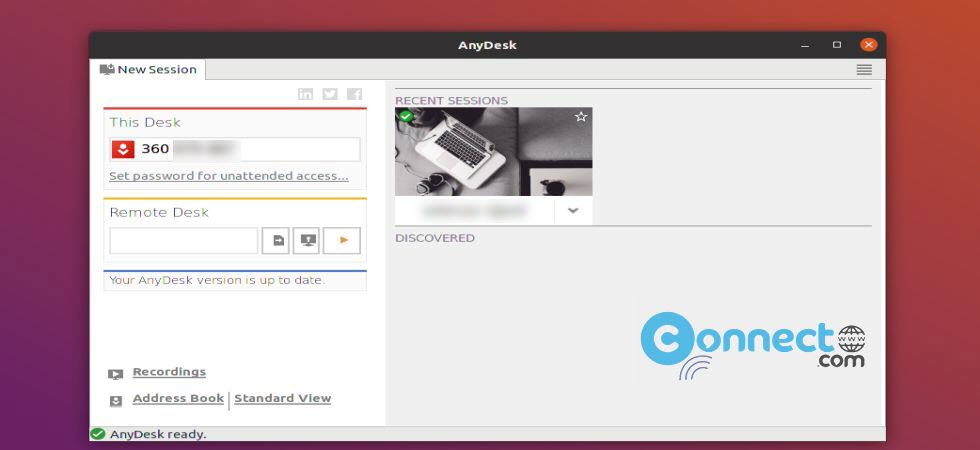Click the DISCOVERED heading
The height and width of the screenshot is (450, 980).
click(435, 238)
